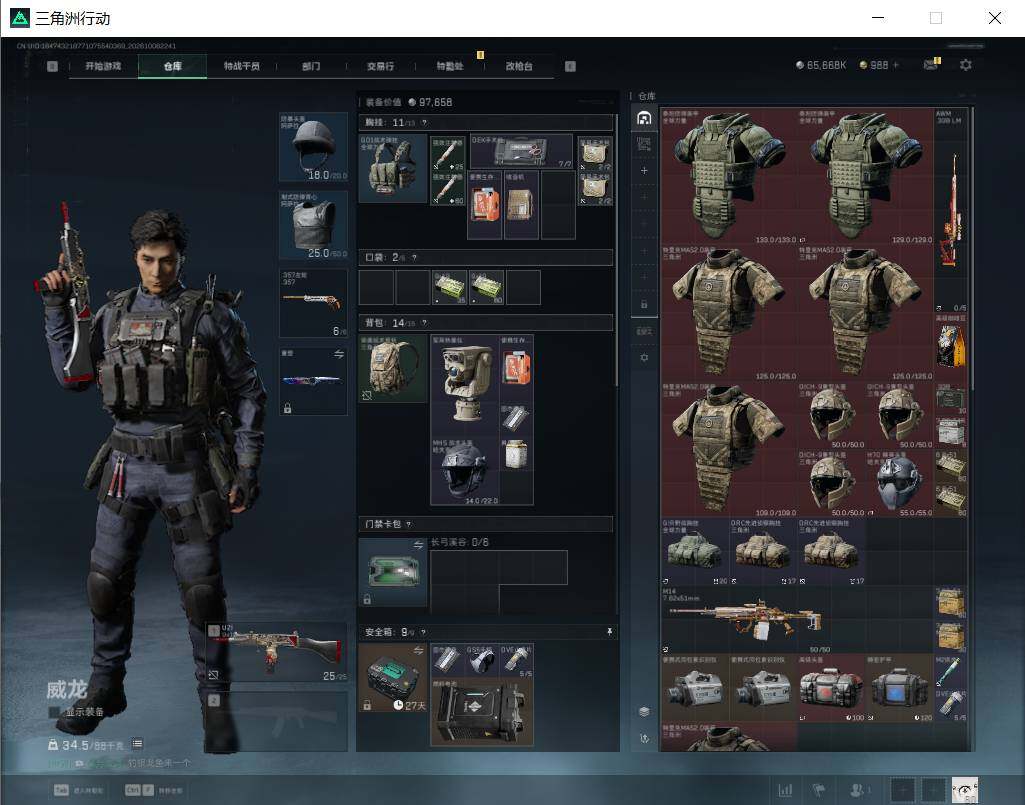Screen dimensions: 1025x805
Task: Select the equipped helmet slot showing 18.0
Action: coord(313,147)
